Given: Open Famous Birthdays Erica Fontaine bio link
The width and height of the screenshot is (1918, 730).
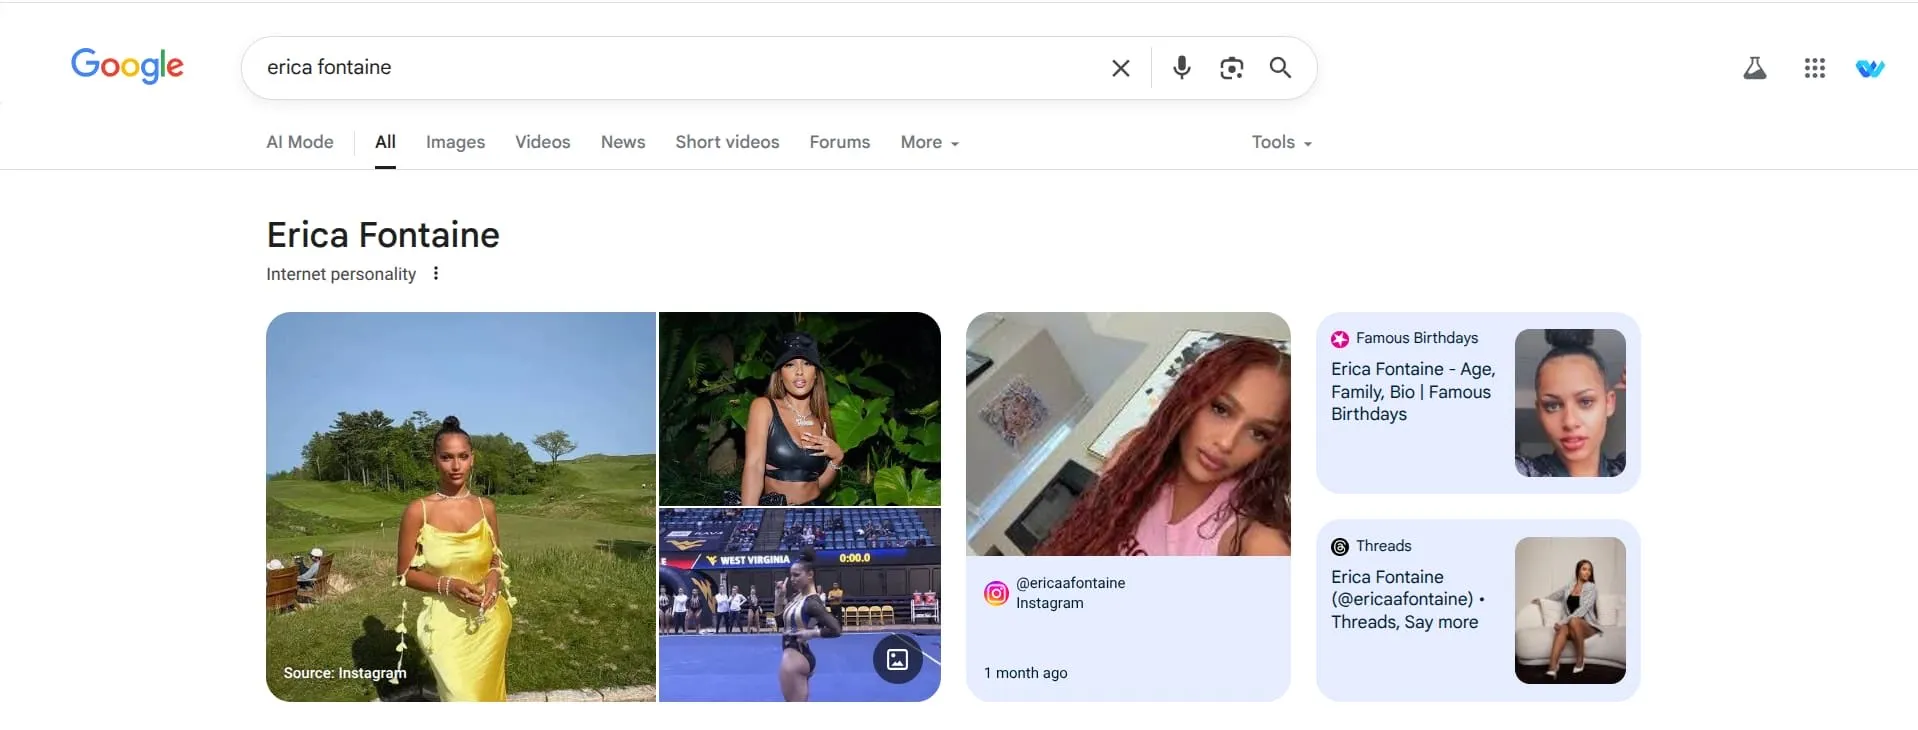Looking at the screenshot, I should click(x=1413, y=392).
